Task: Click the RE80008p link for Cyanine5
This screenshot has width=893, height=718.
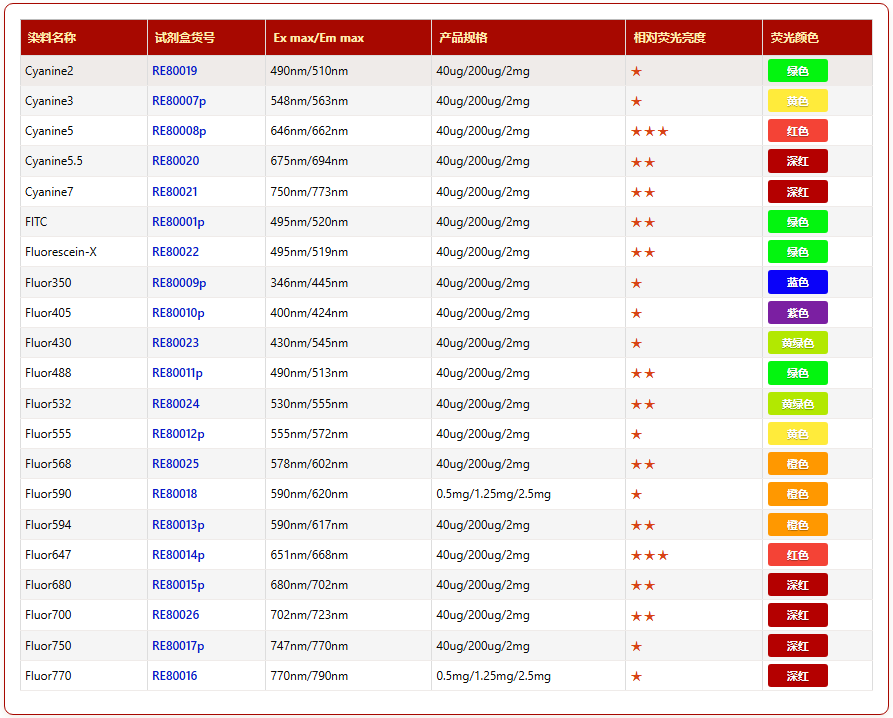Action: (178, 131)
